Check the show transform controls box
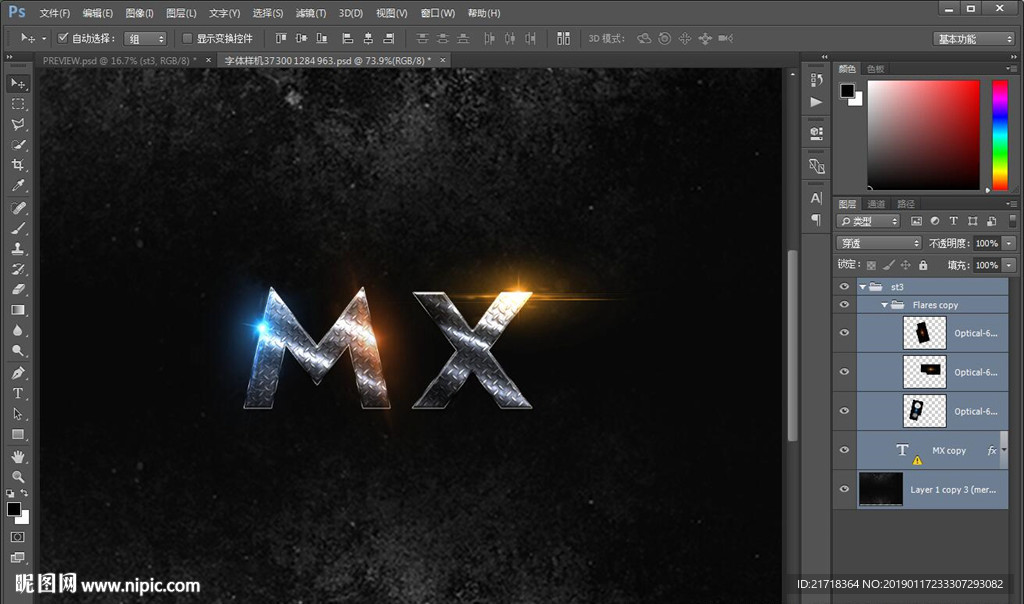 187,38
